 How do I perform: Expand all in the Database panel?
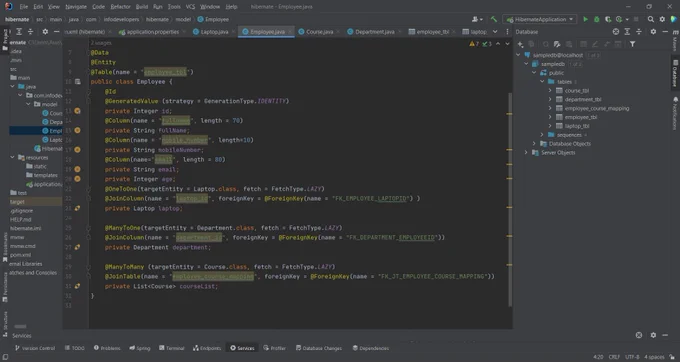coord(627,32)
